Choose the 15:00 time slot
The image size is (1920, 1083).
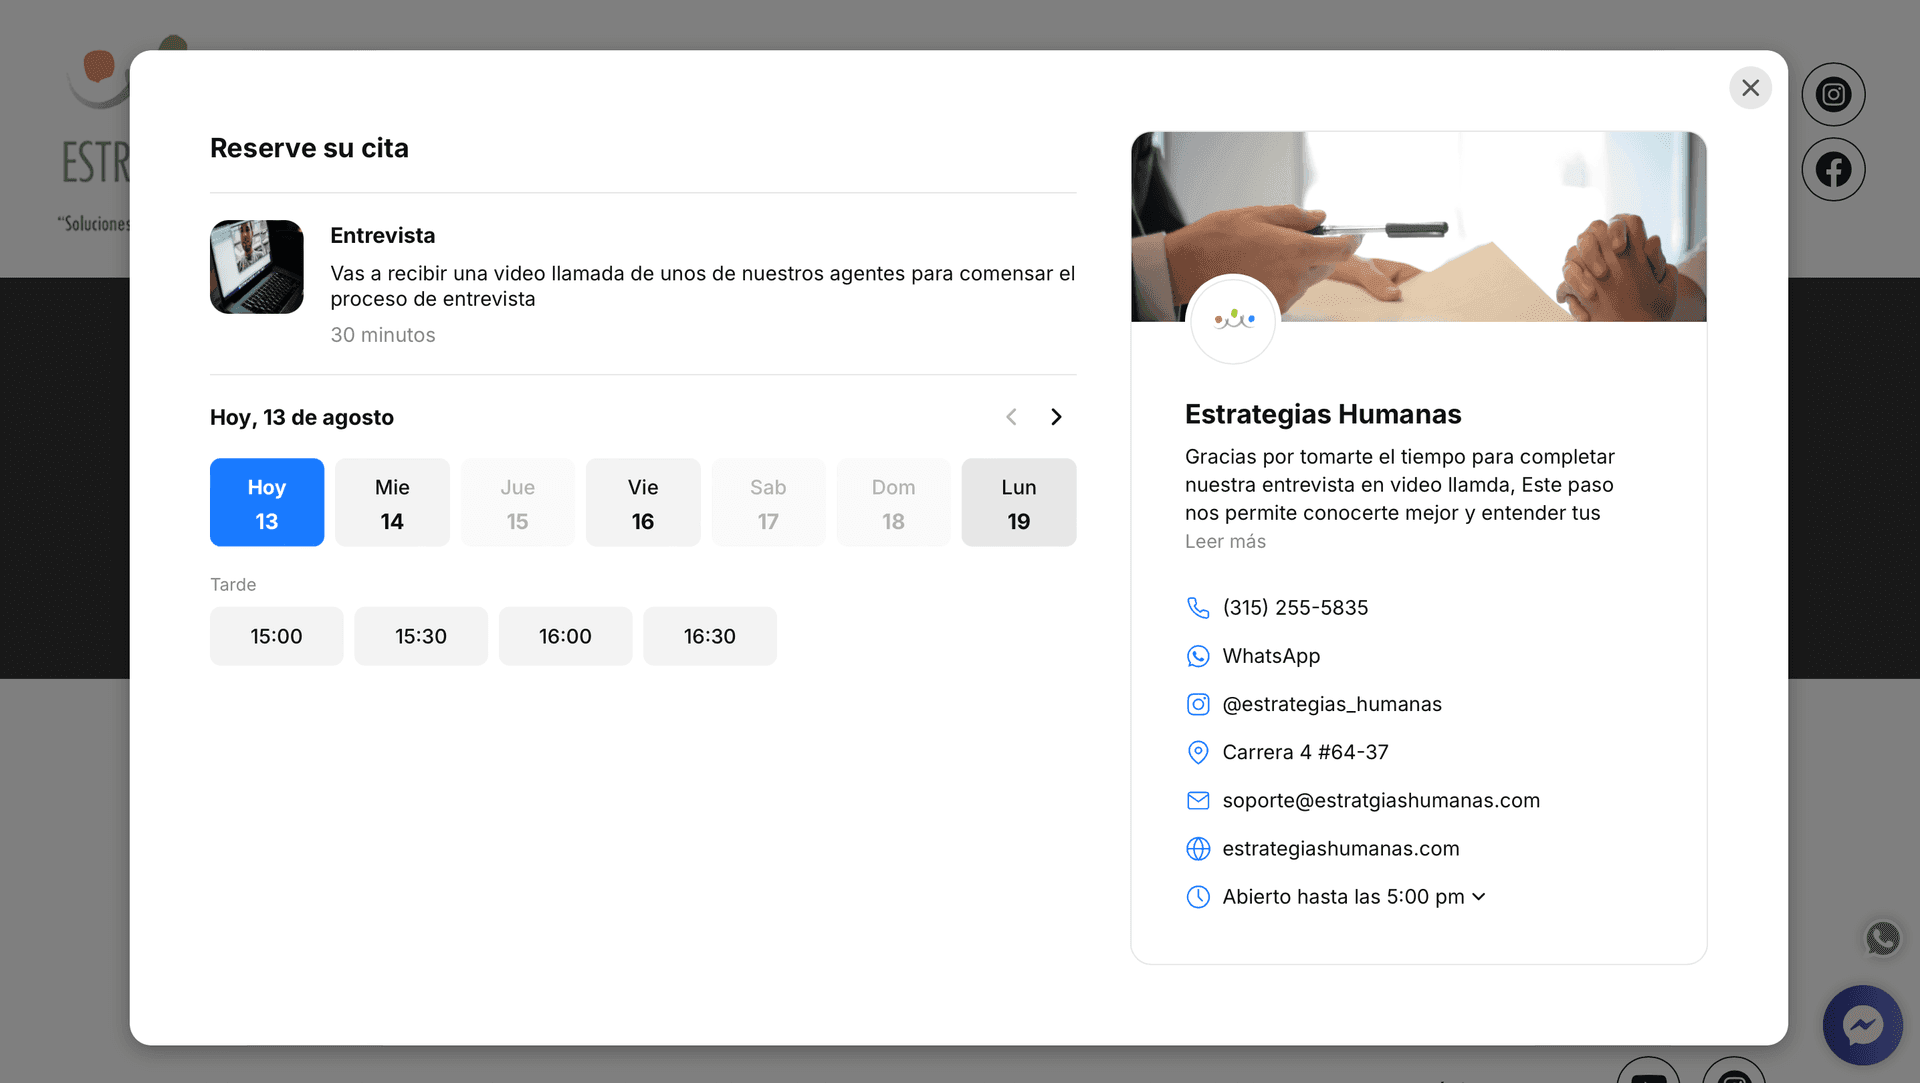(276, 636)
